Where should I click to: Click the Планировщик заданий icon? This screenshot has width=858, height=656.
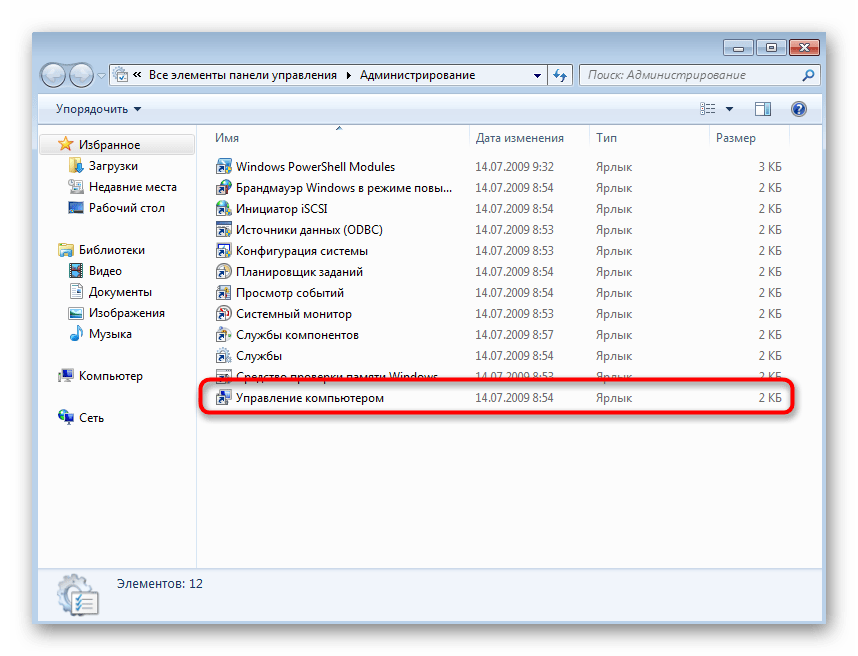click(x=224, y=272)
